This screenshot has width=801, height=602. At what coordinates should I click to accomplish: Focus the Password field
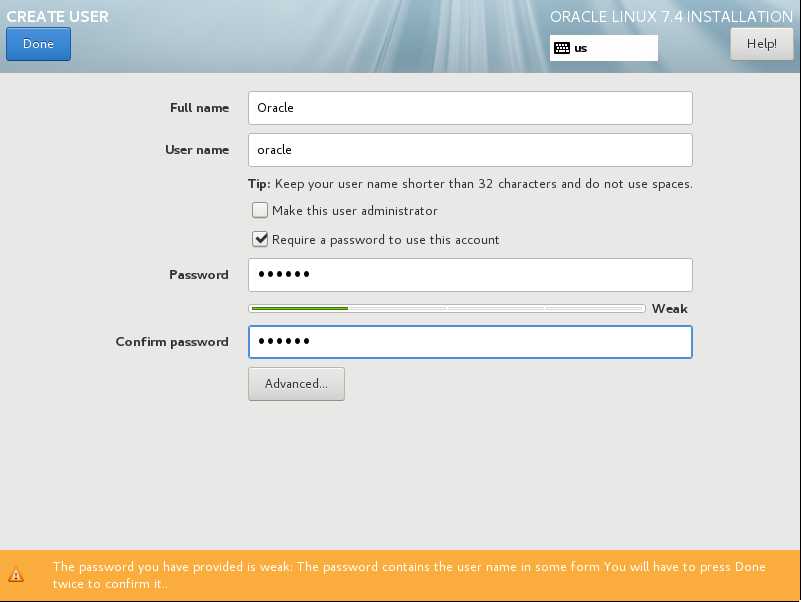pos(470,275)
